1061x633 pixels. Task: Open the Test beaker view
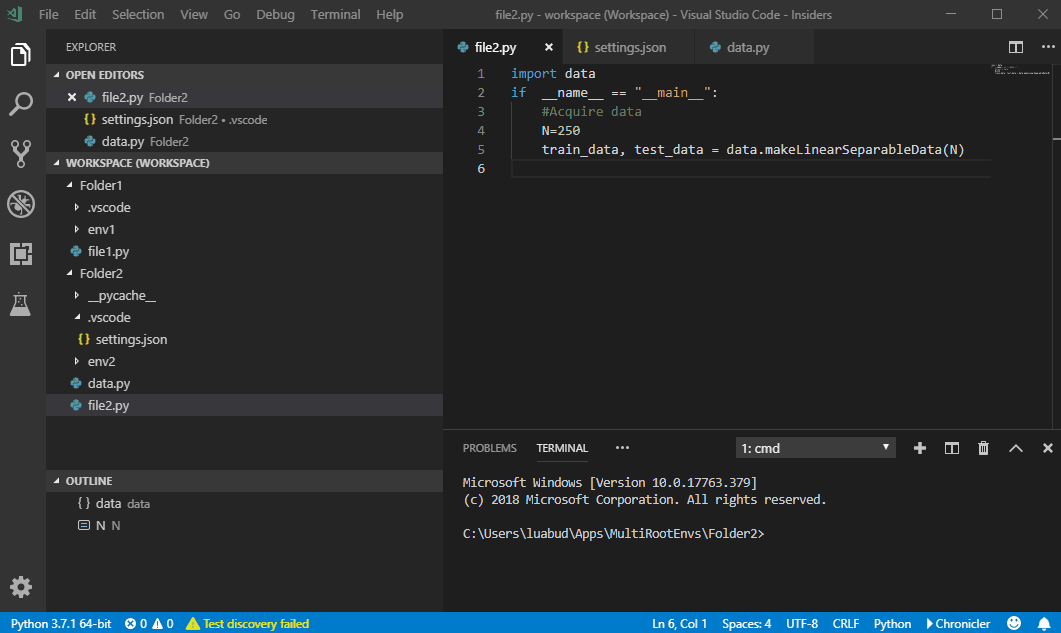click(21, 305)
